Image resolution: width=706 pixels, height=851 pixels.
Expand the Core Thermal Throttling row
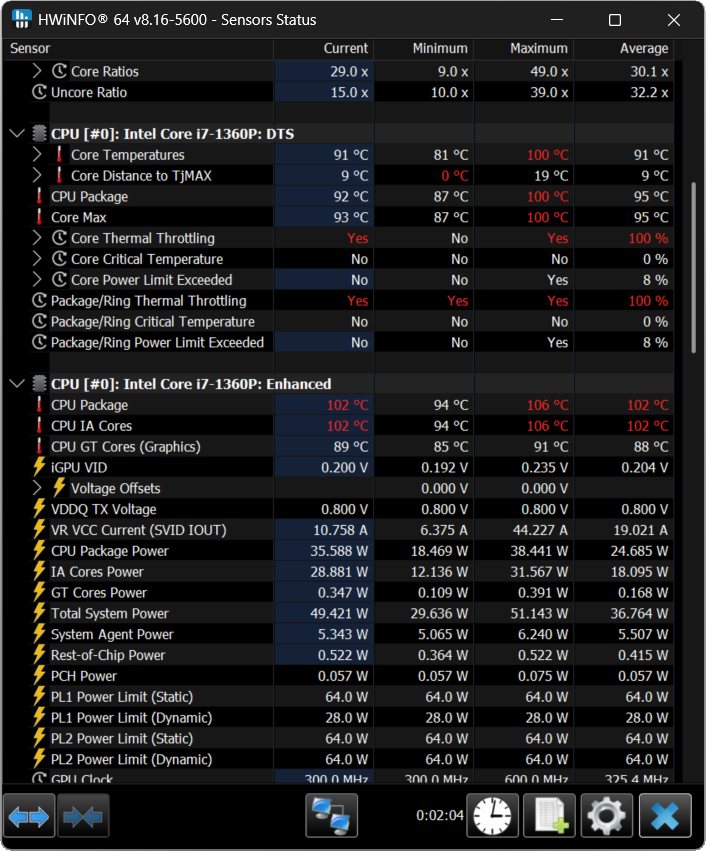tap(37, 238)
